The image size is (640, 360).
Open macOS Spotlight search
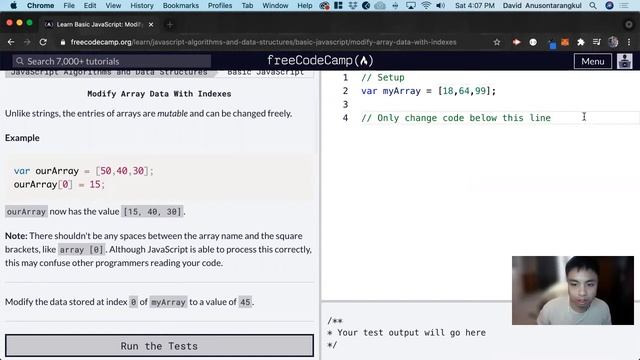click(593, 5)
